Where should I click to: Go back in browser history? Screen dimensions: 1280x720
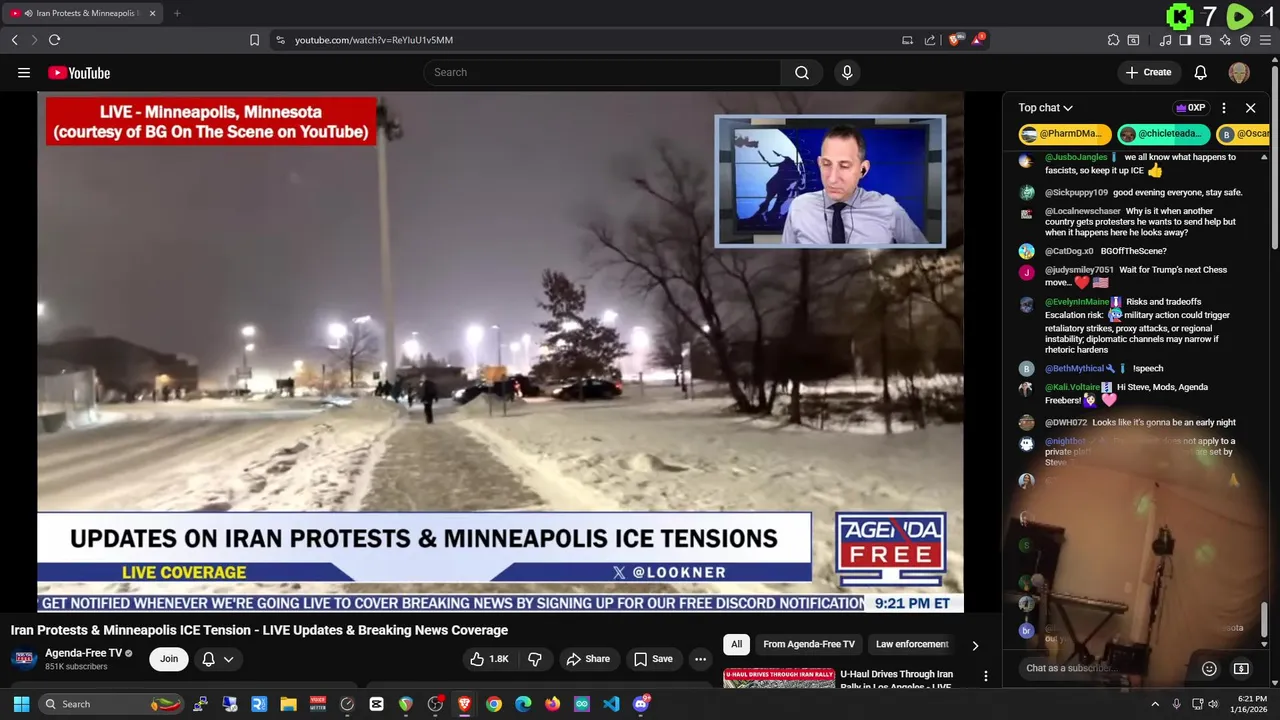15,40
